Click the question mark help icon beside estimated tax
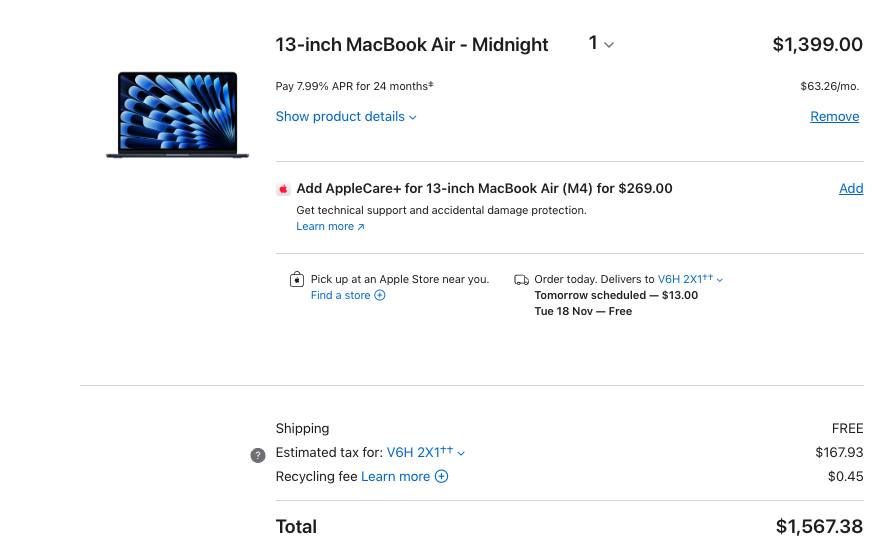The width and height of the screenshot is (890, 549). (x=258, y=455)
